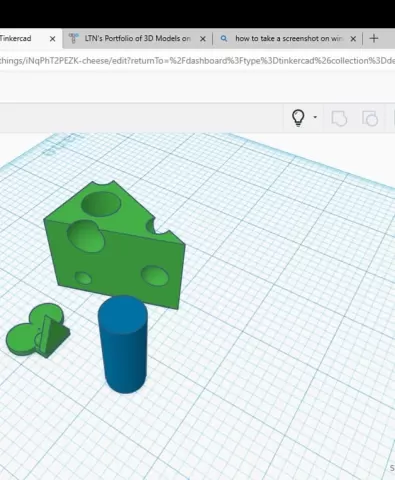
Task: Select the small green mouse shape
Action: (37, 330)
